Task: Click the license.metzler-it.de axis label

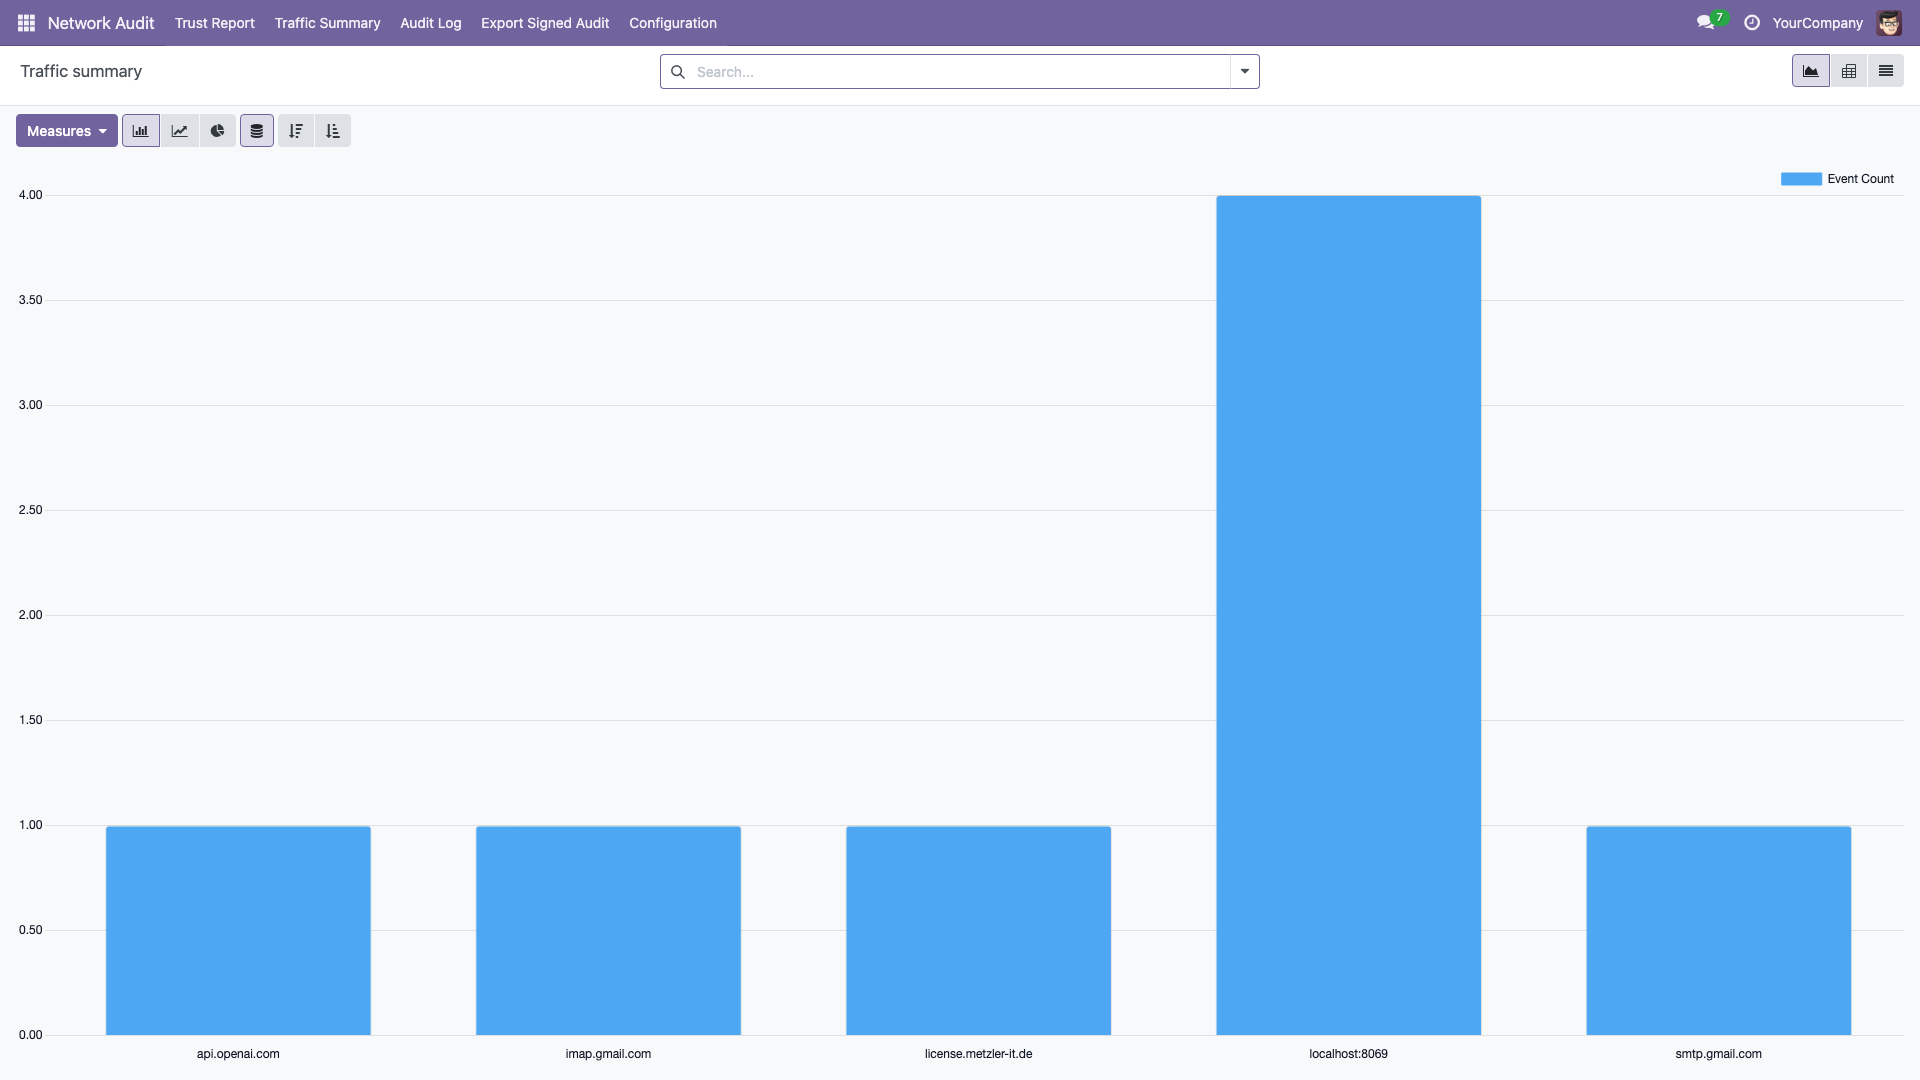Action: pos(978,1054)
